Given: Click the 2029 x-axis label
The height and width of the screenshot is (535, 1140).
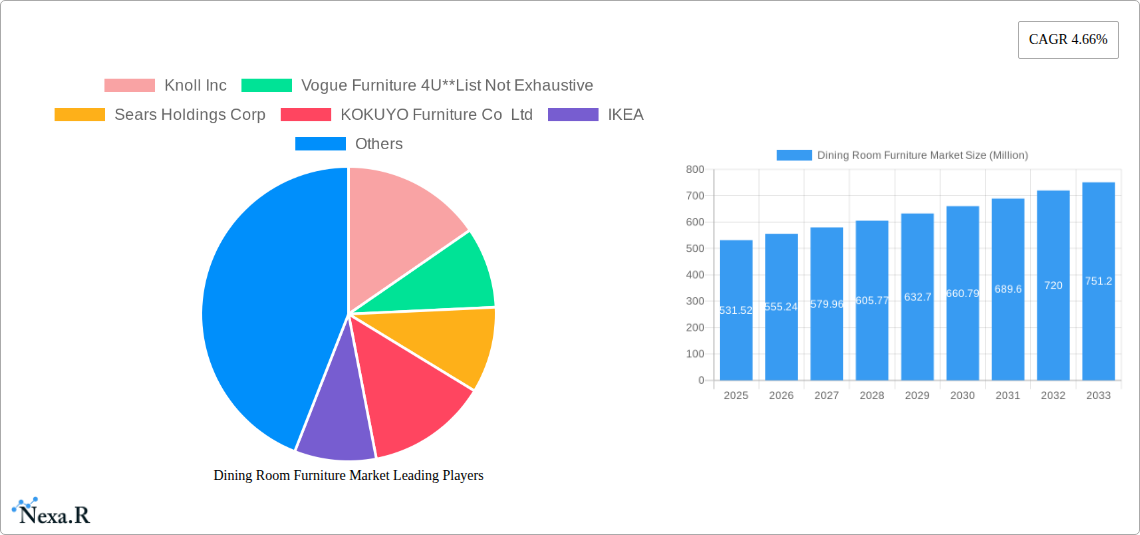Looking at the screenshot, I should pyautogui.click(x=918, y=395).
